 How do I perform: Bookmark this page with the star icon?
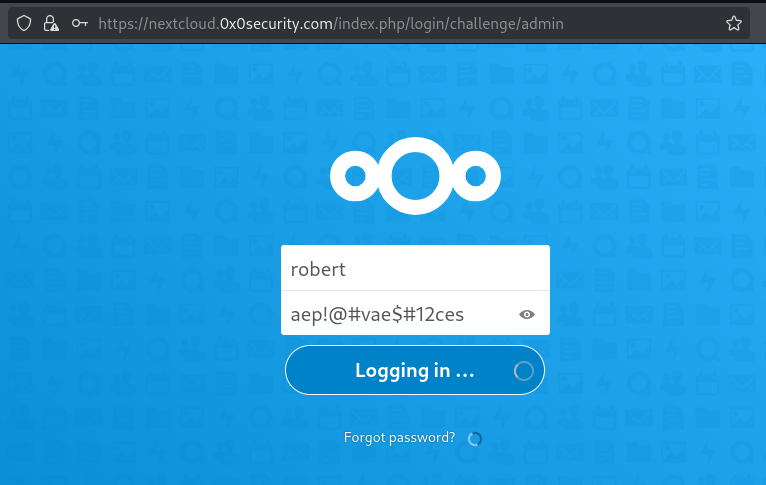point(734,23)
